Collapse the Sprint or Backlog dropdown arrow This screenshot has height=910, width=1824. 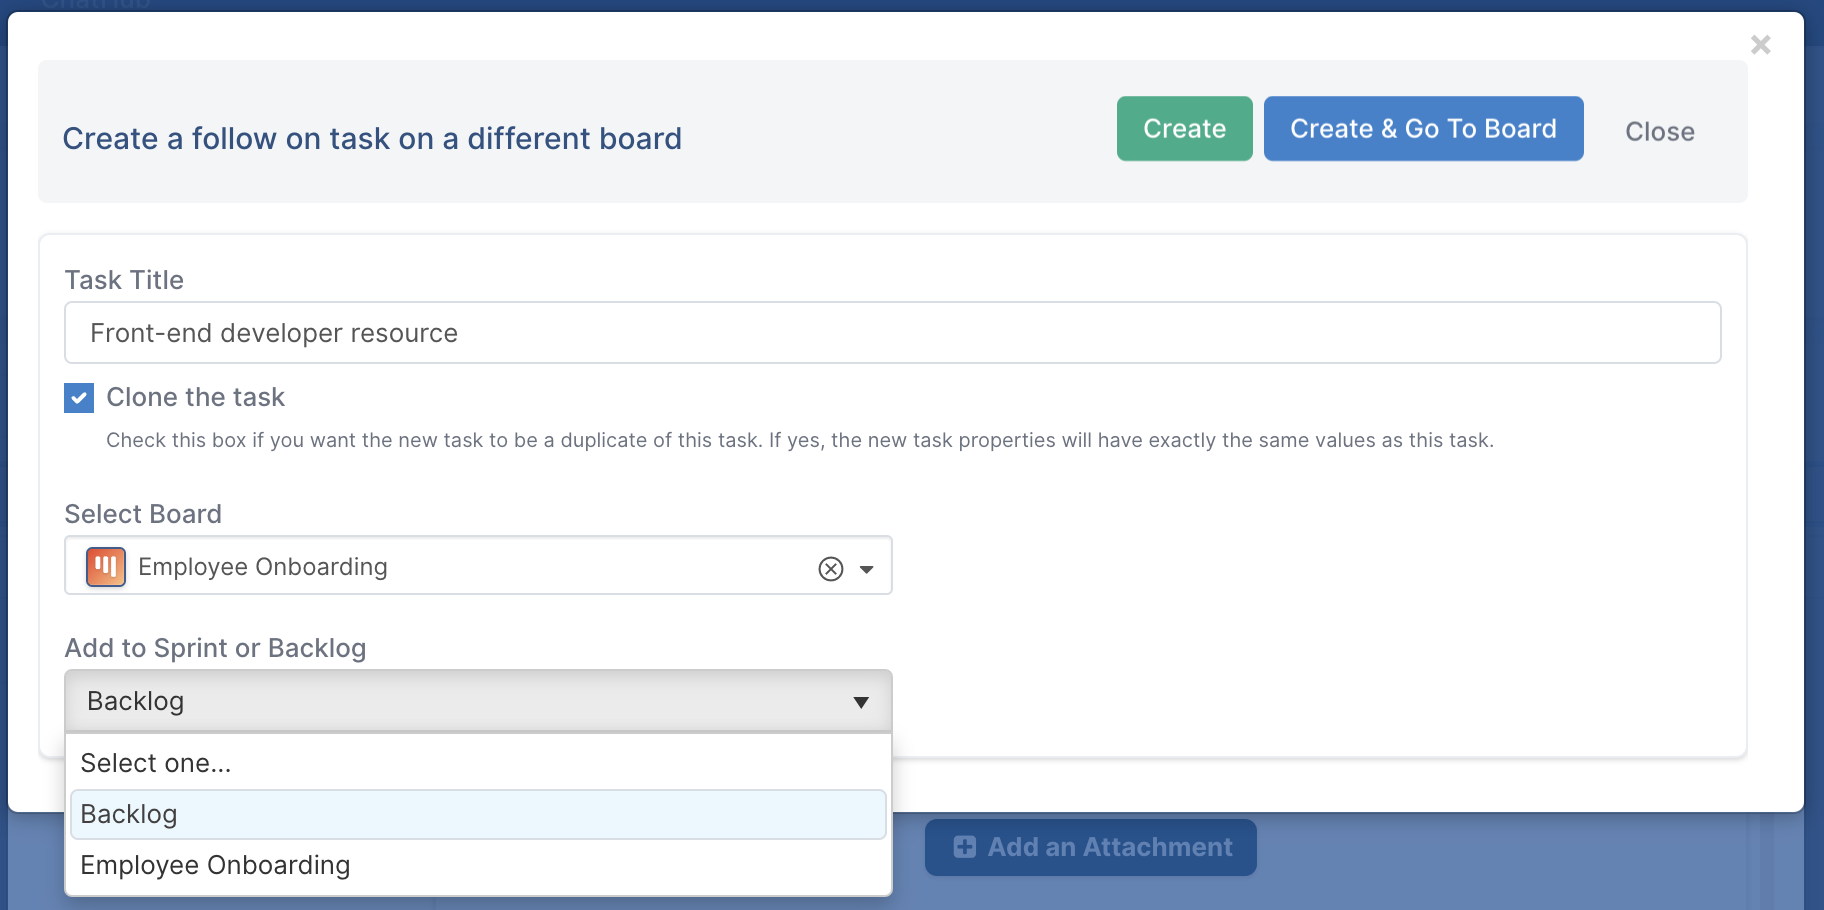[x=861, y=702]
